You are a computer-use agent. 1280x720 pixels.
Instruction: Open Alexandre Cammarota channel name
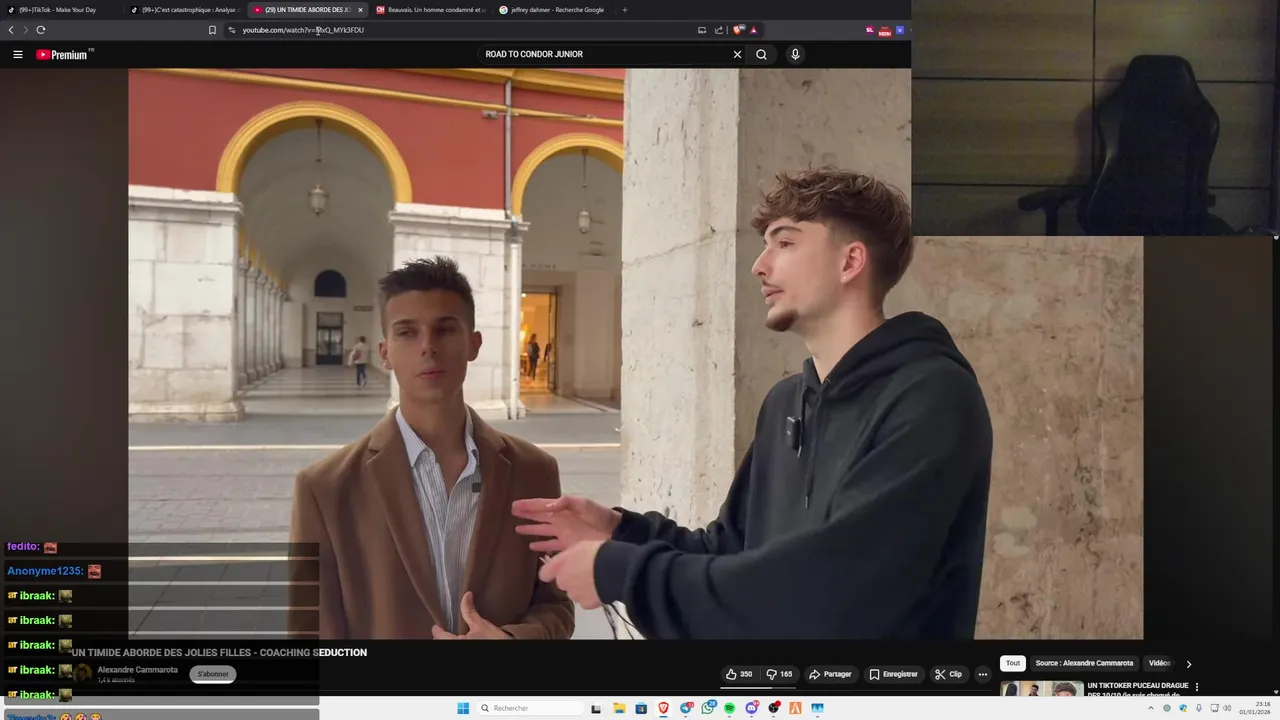[x=137, y=670]
